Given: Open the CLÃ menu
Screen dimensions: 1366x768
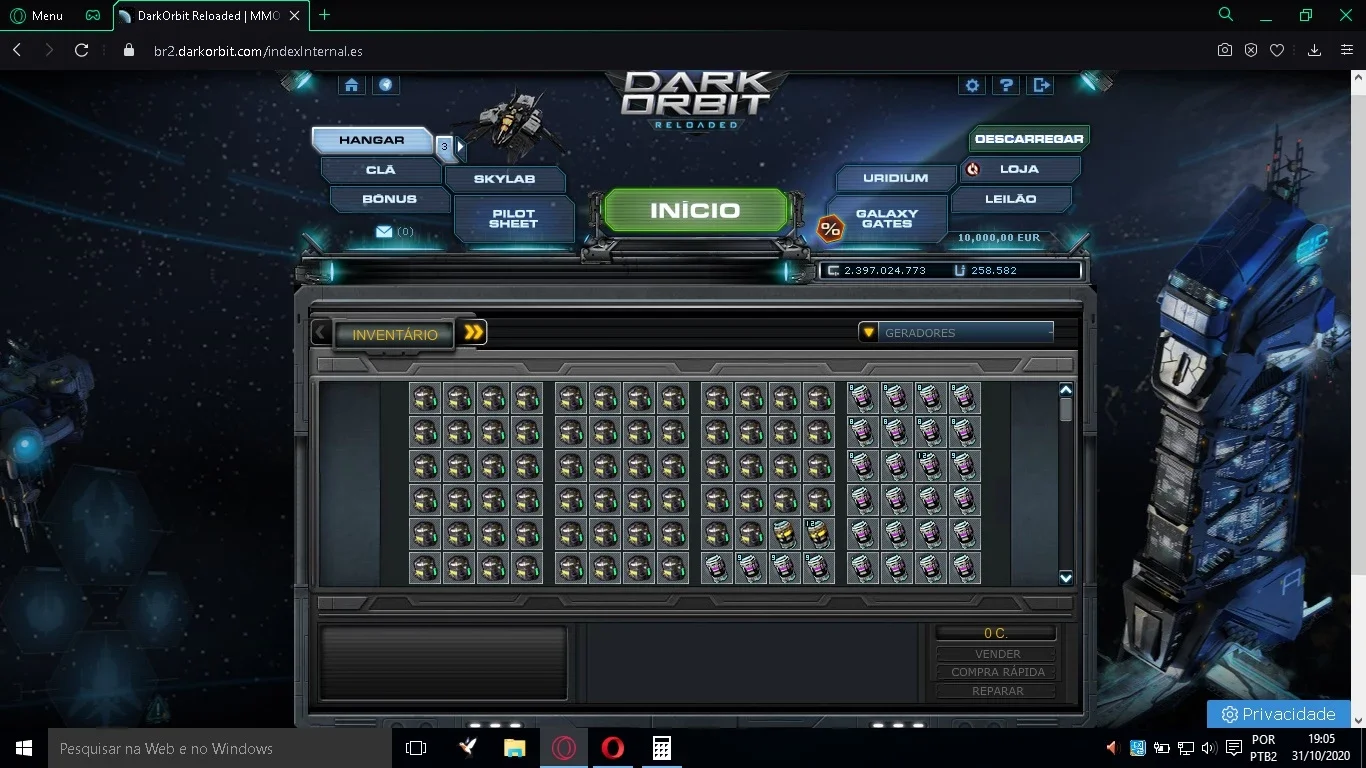Looking at the screenshot, I should click(x=381, y=170).
